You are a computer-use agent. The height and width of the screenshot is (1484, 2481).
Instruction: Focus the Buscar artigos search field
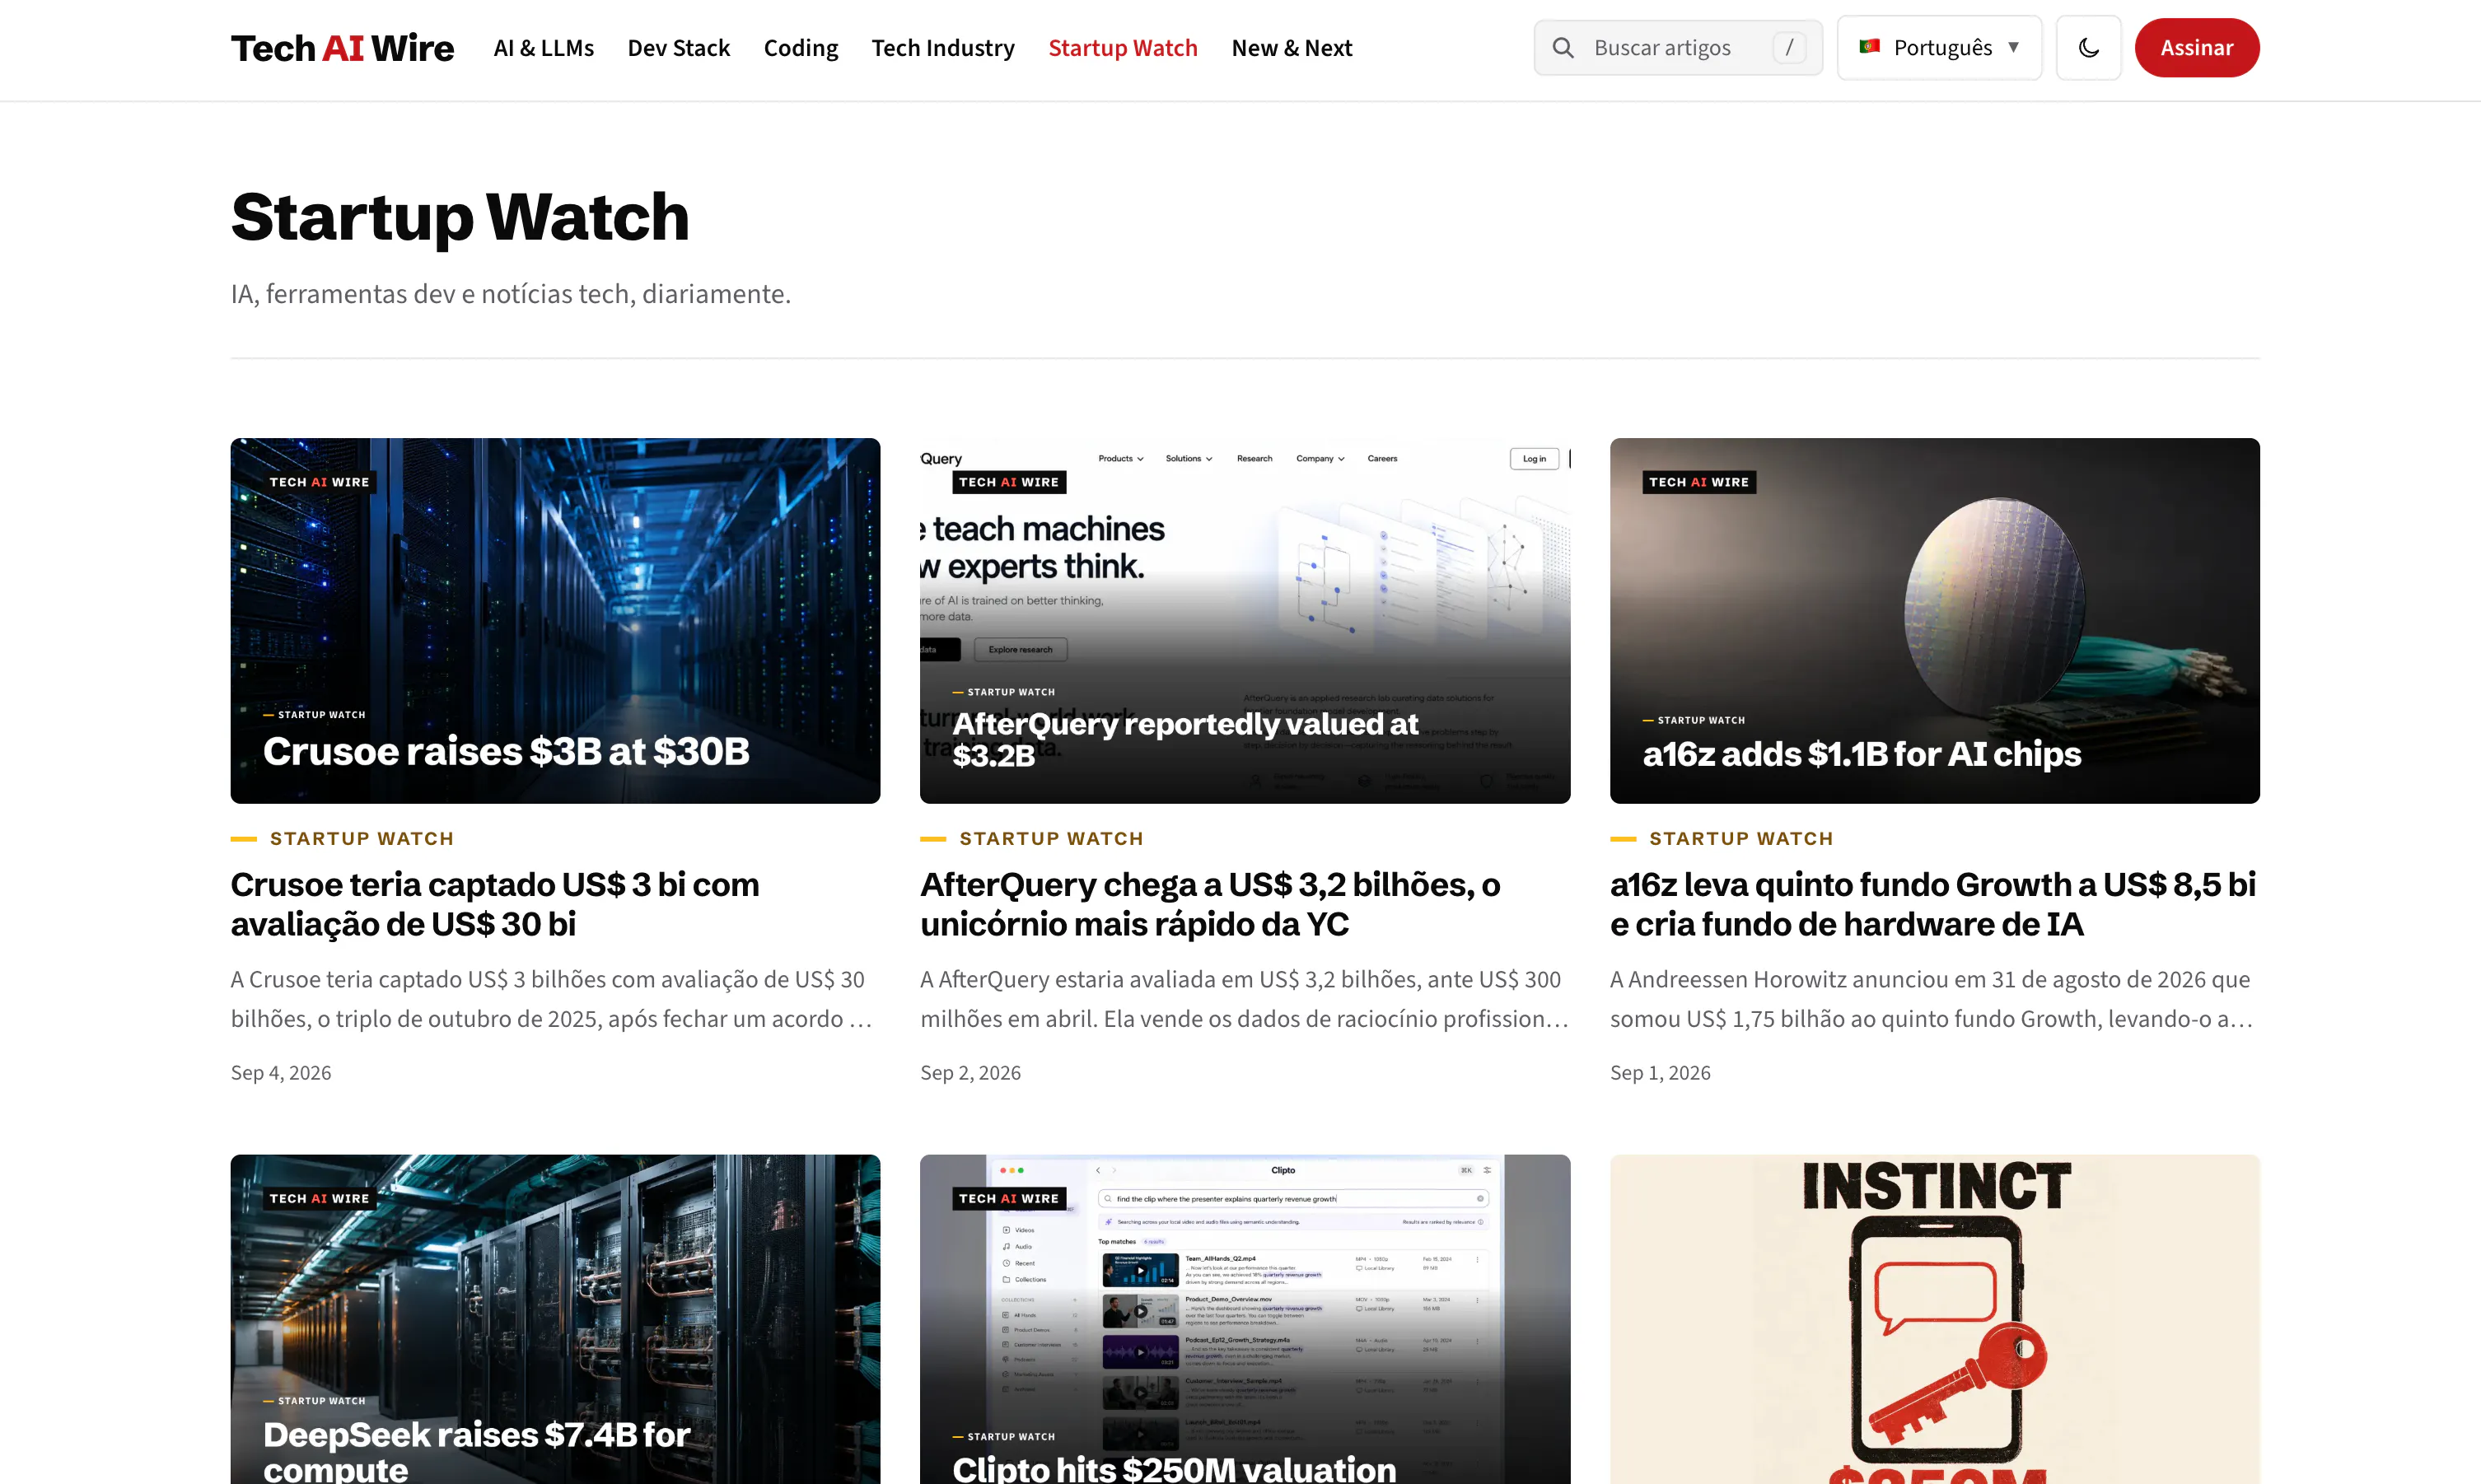(x=1678, y=48)
